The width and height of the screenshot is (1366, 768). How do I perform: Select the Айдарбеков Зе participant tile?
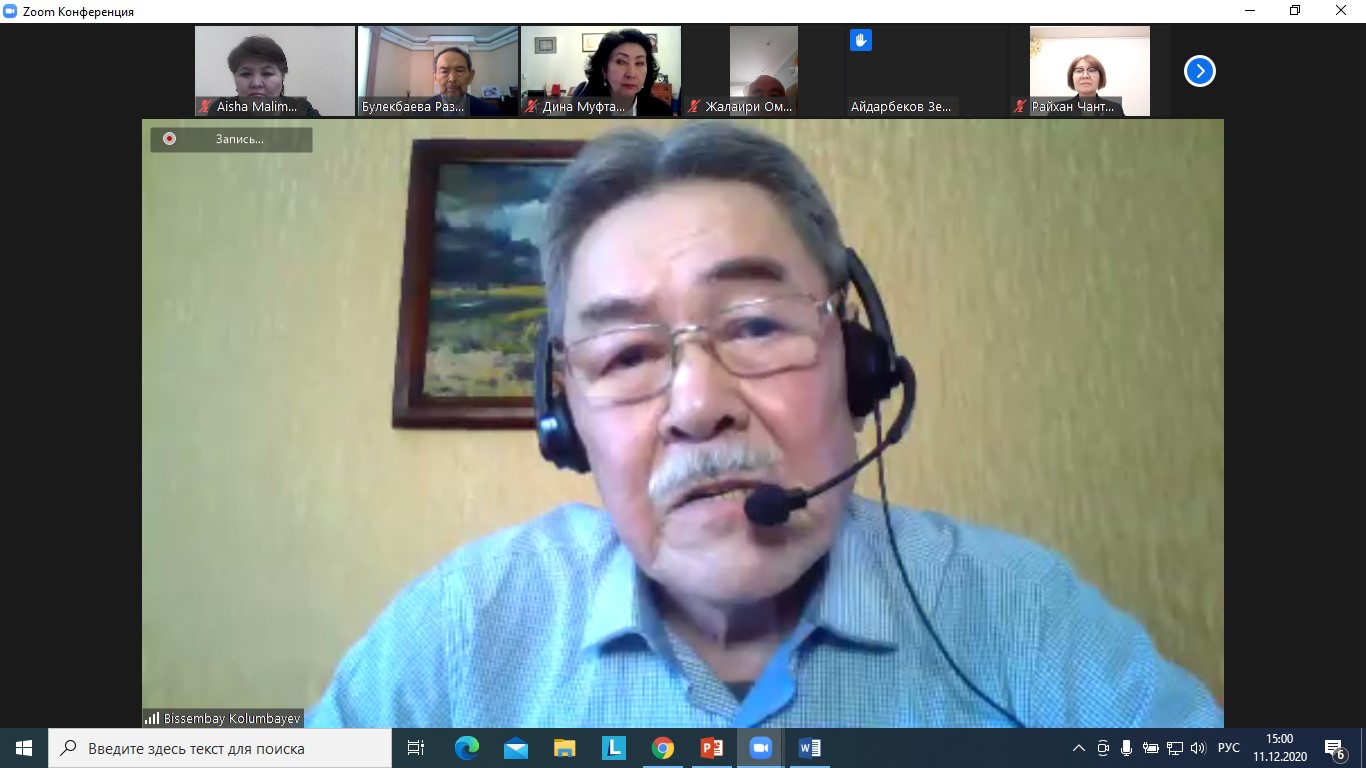point(927,71)
